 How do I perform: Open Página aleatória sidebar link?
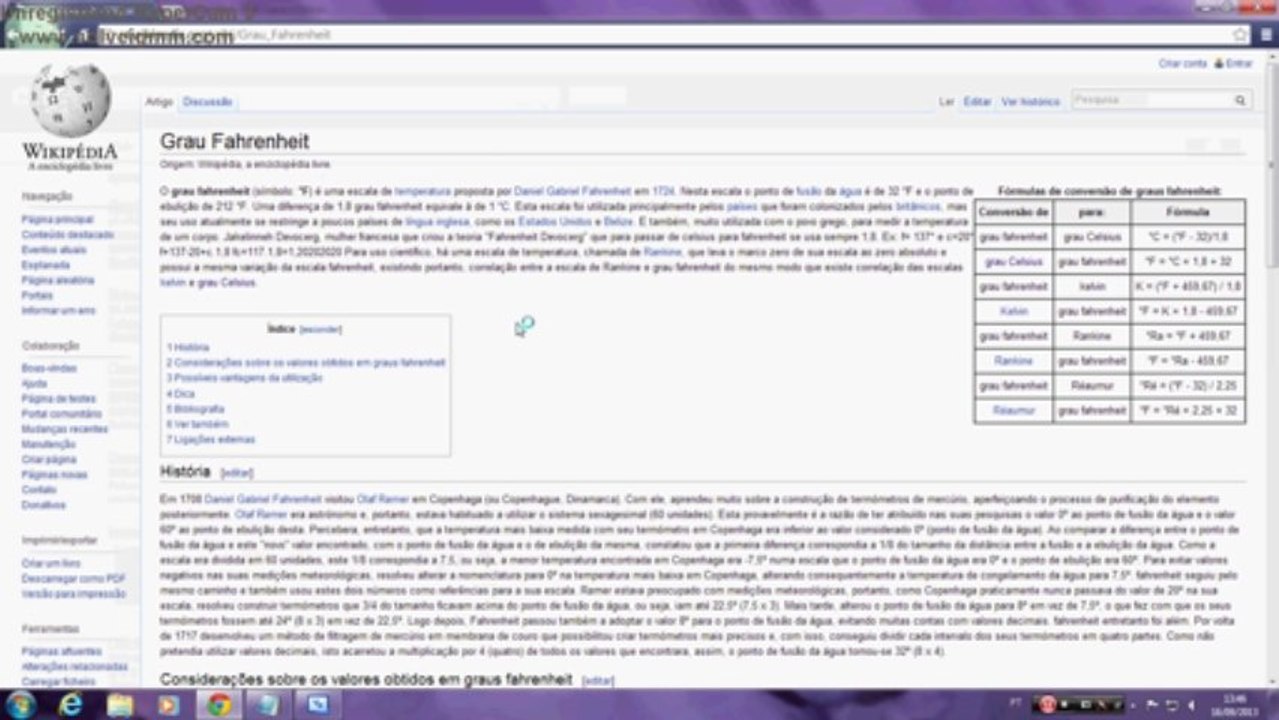pyautogui.click(x=59, y=280)
